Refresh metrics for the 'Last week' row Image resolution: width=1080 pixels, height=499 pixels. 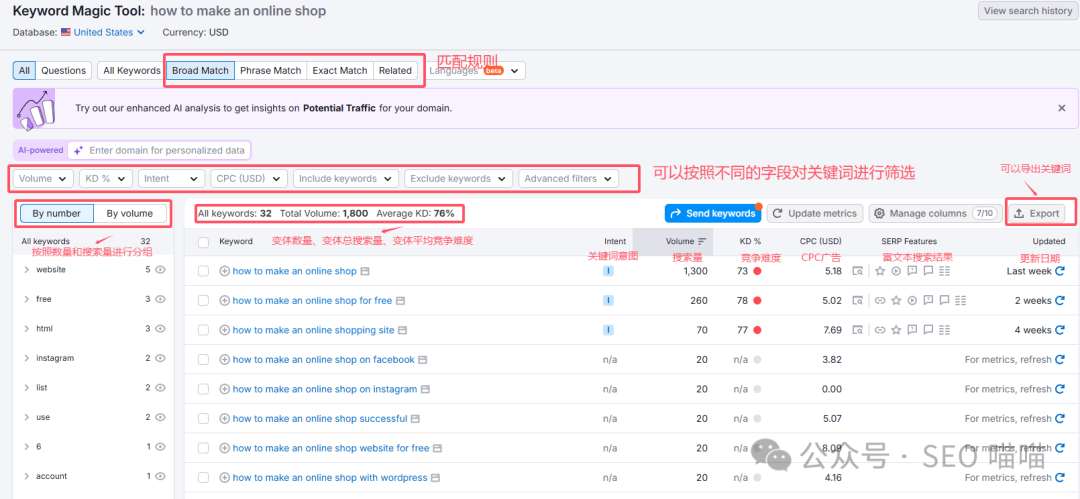pos(1059,271)
